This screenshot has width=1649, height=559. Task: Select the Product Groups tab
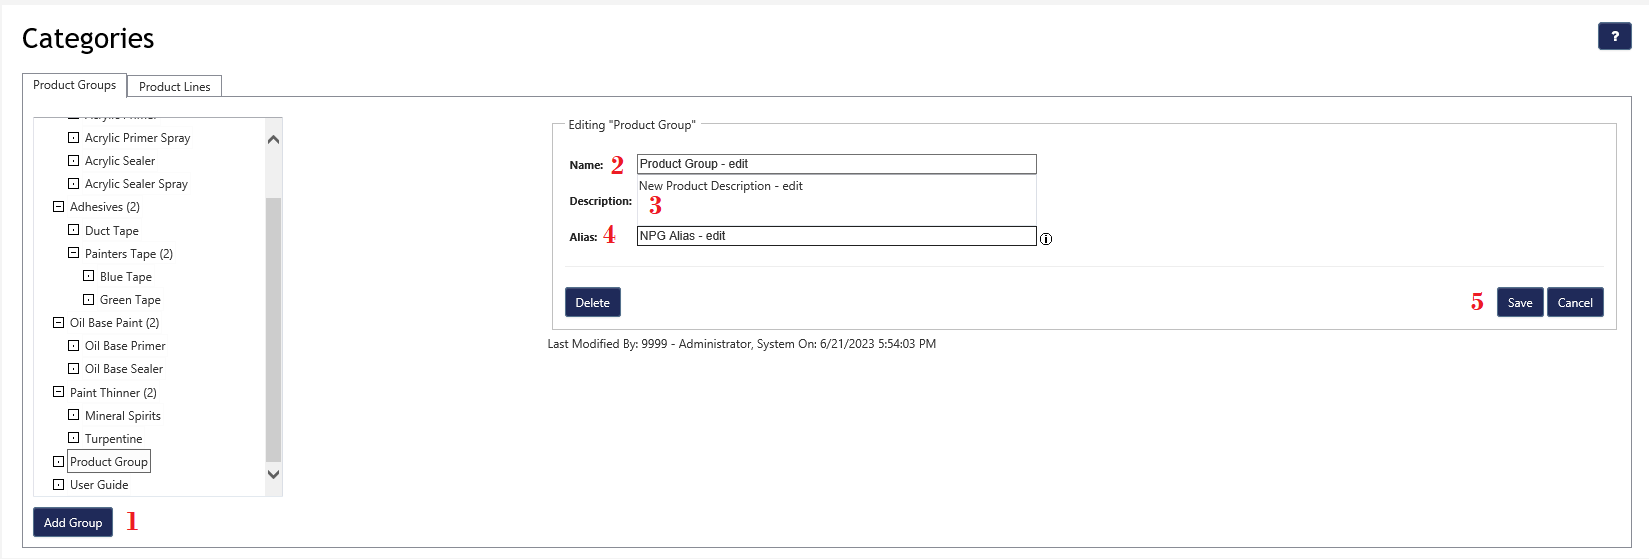click(x=74, y=85)
